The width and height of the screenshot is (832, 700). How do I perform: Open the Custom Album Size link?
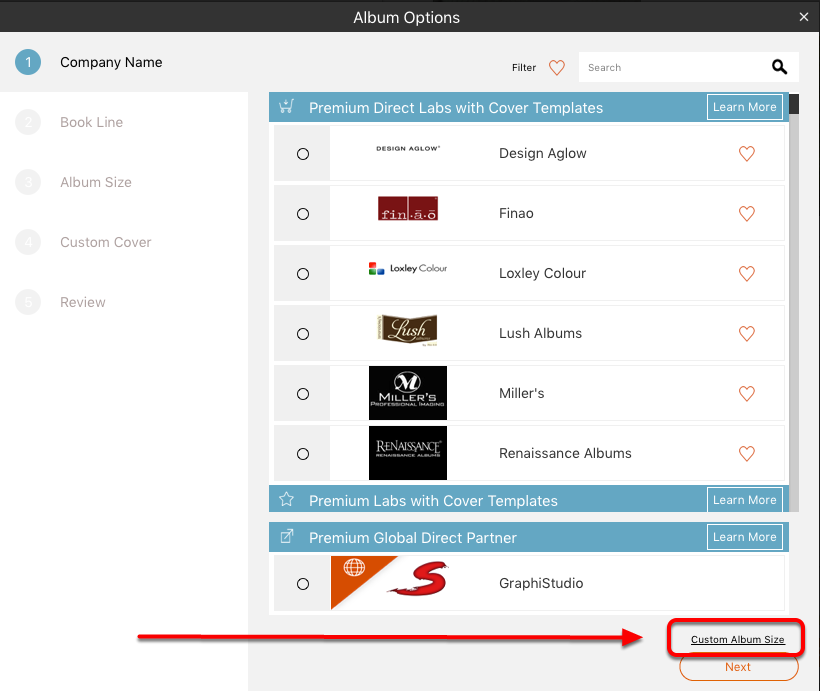[x=738, y=639]
